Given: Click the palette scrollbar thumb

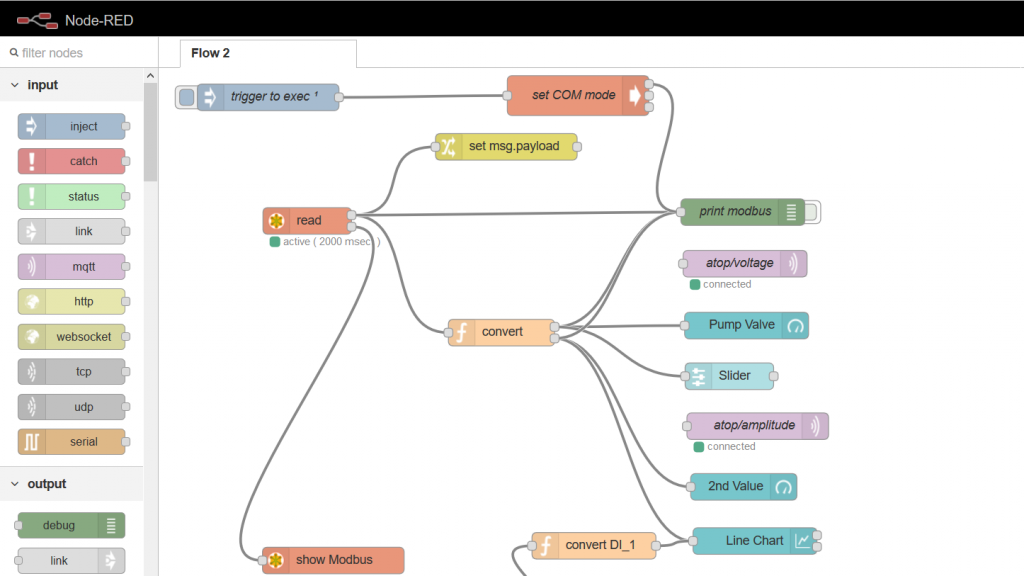Looking at the screenshot, I should [x=150, y=132].
